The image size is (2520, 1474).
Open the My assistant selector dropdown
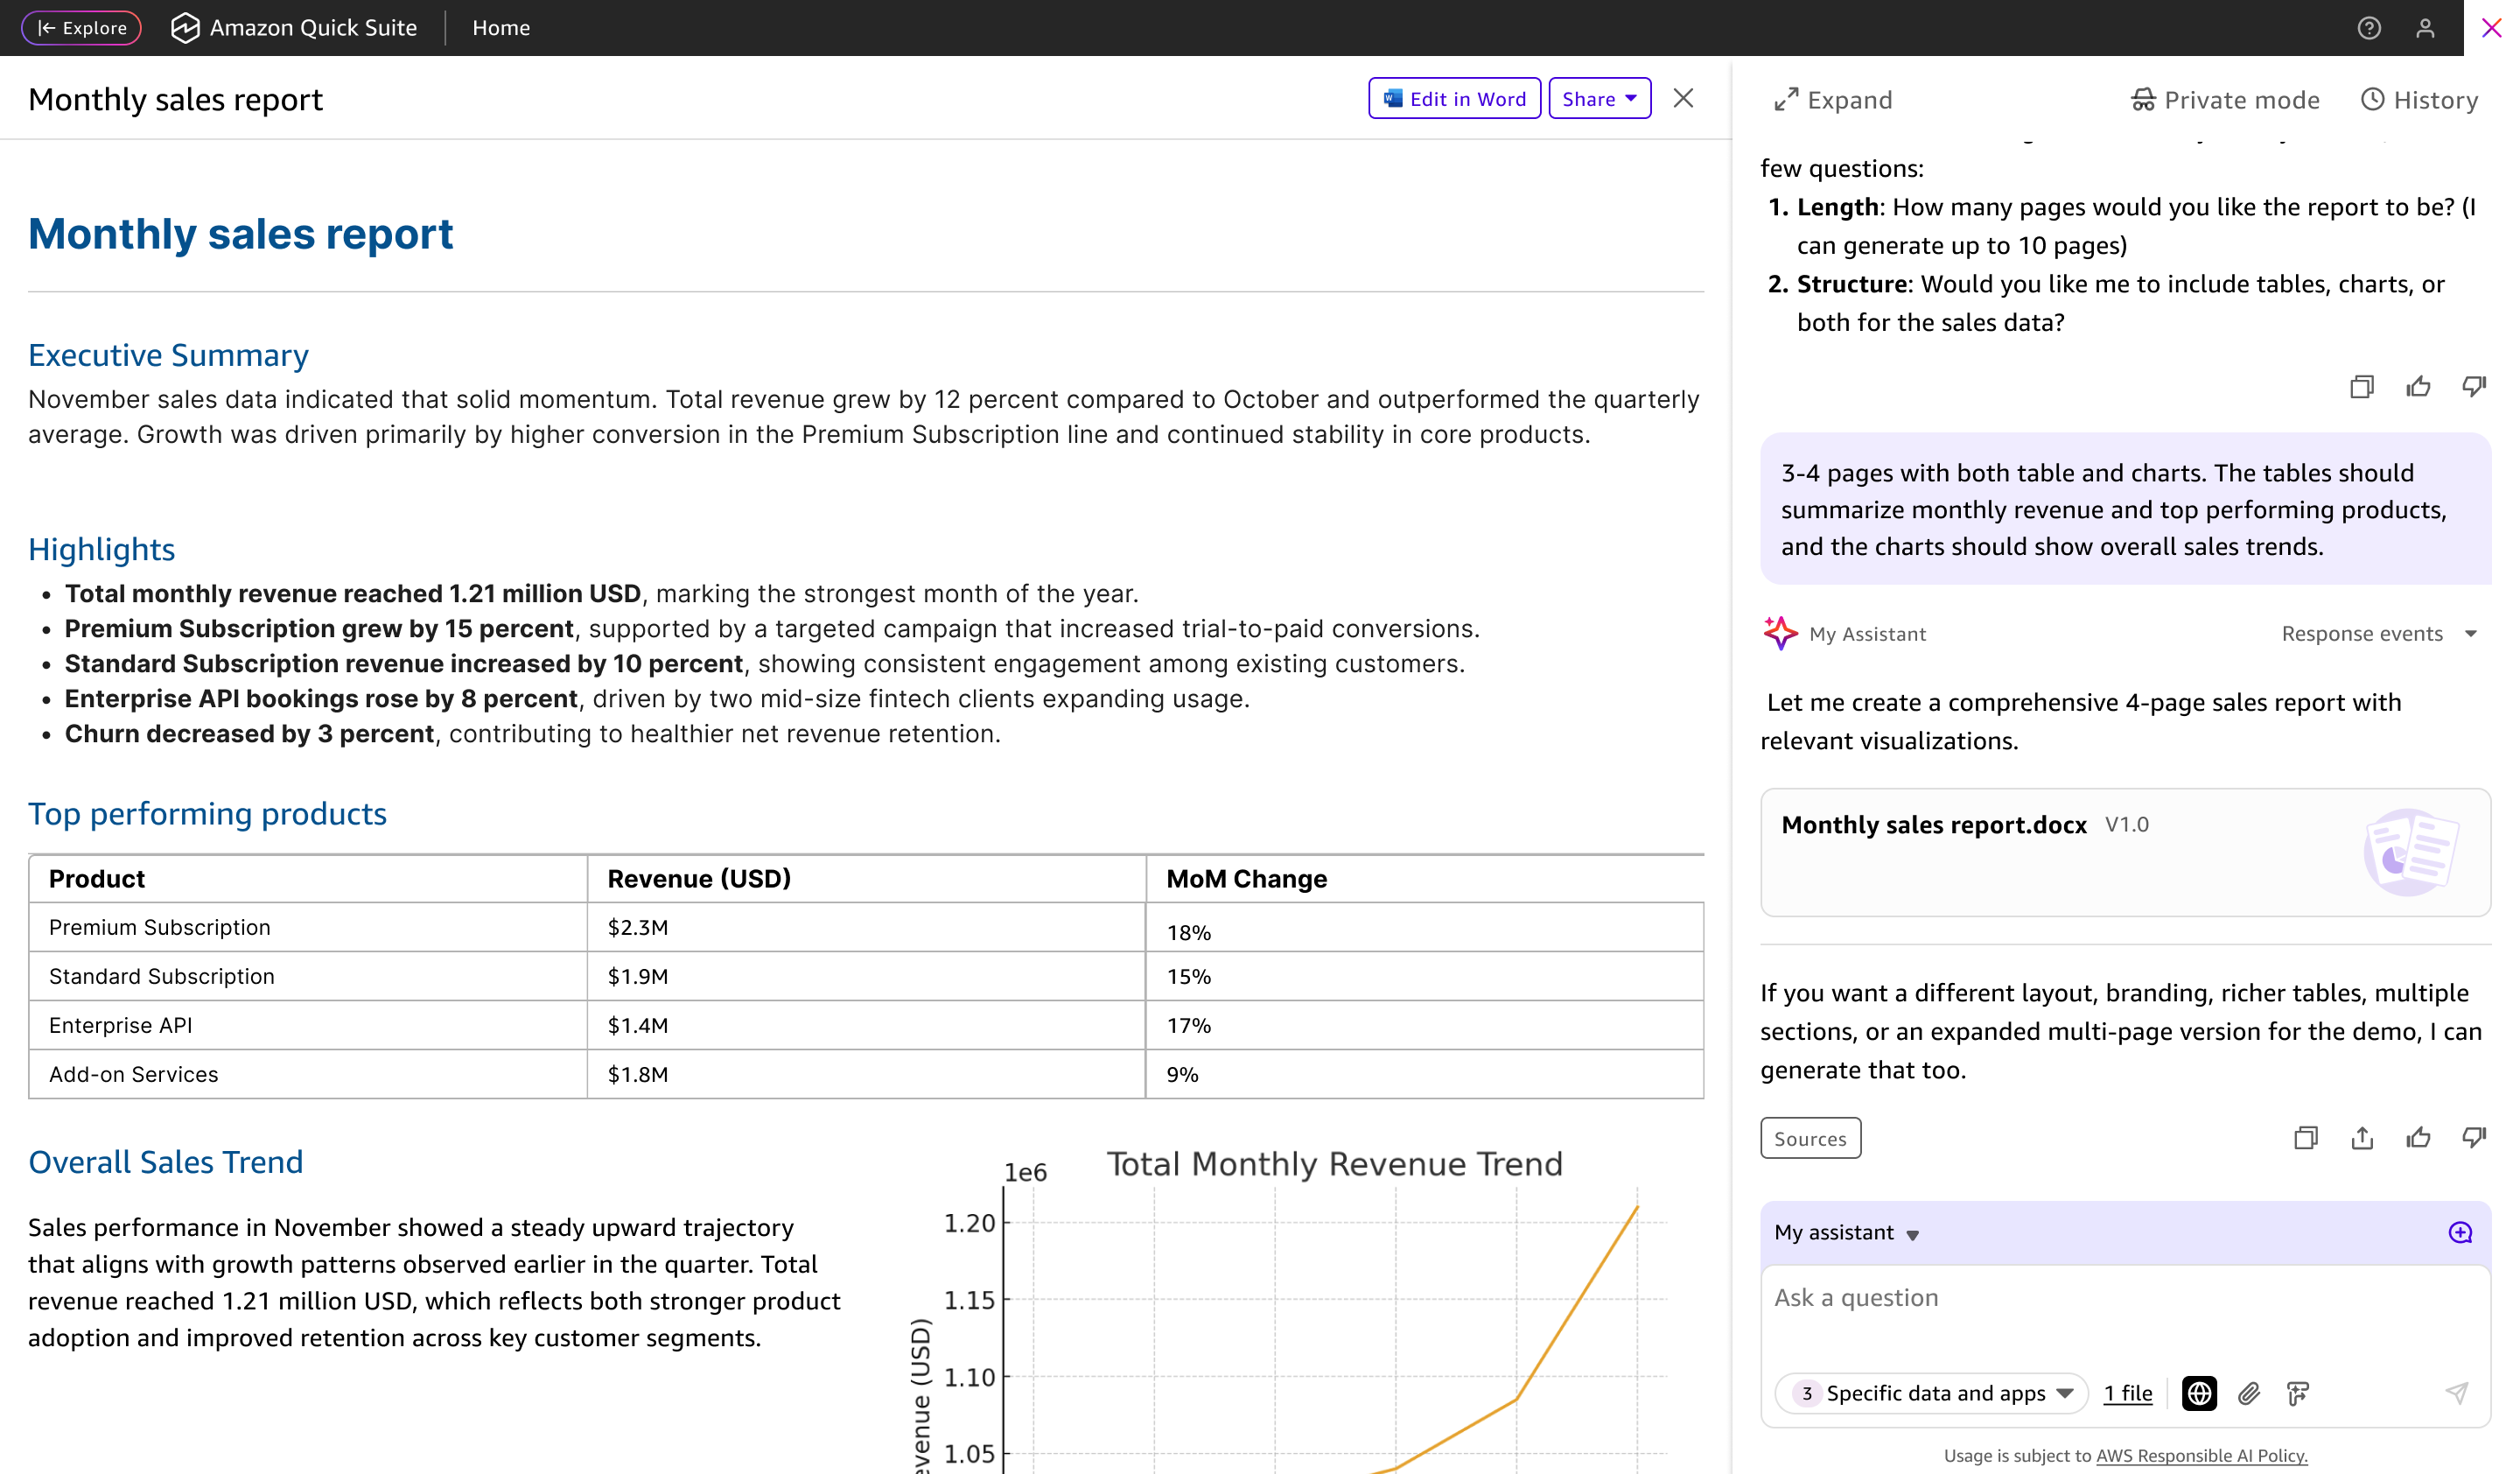pyautogui.click(x=1846, y=1232)
